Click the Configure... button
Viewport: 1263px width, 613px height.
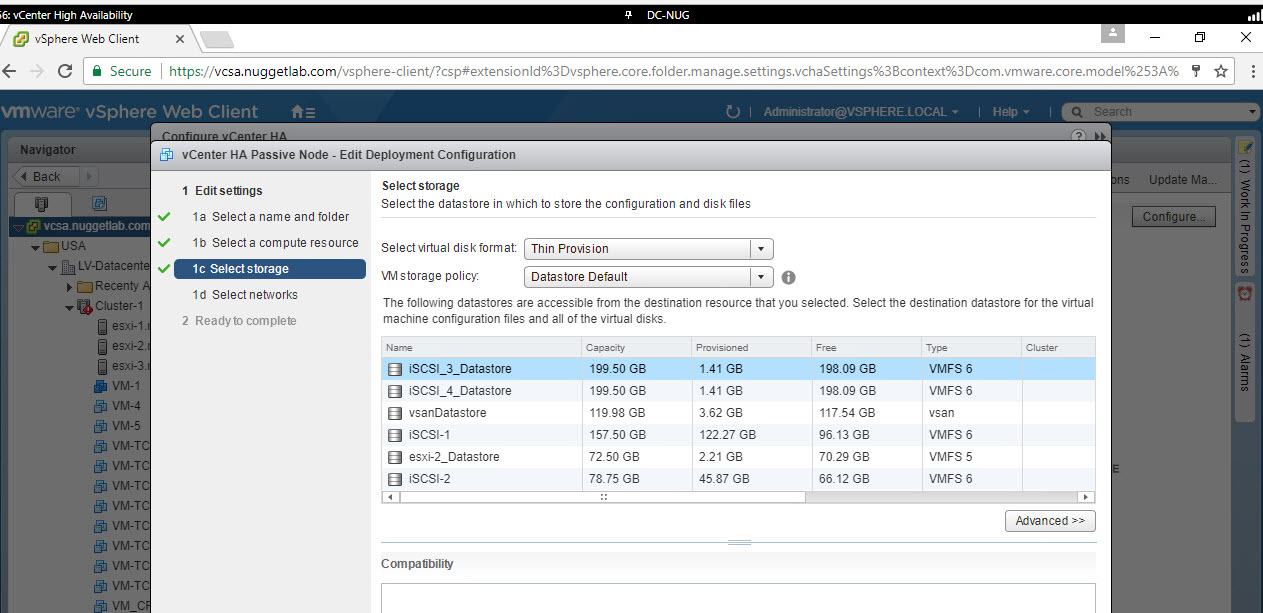pyautogui.click(x=1173, y=217)
